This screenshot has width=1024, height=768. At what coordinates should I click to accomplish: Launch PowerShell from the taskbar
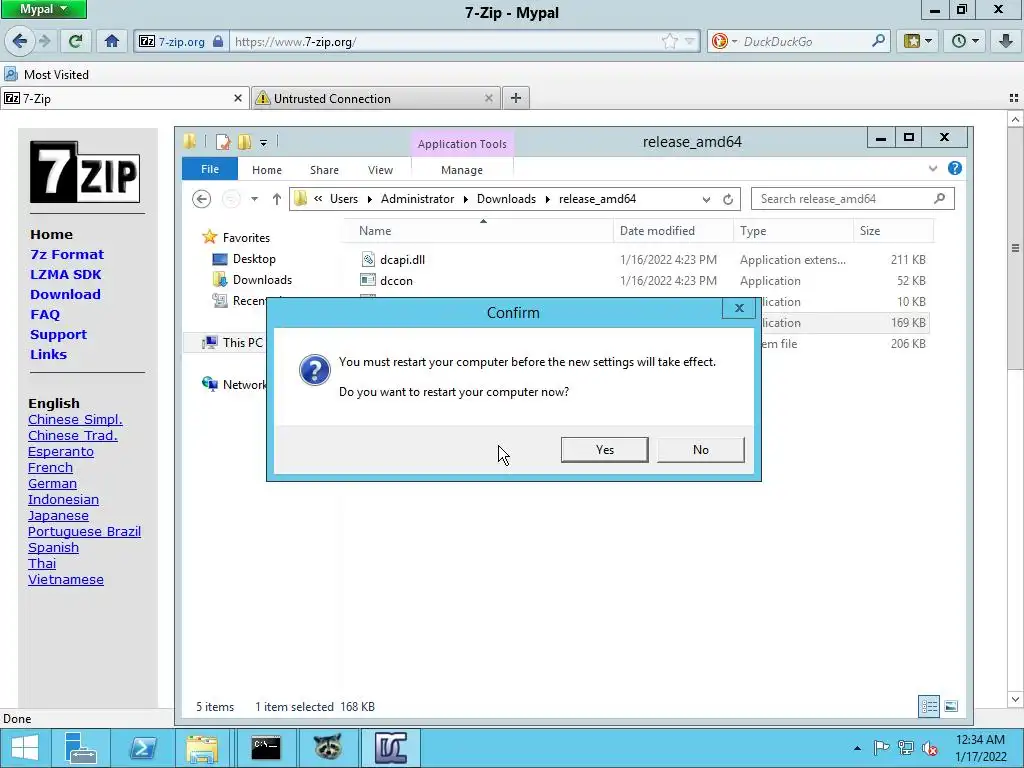(x=142, y=748)
